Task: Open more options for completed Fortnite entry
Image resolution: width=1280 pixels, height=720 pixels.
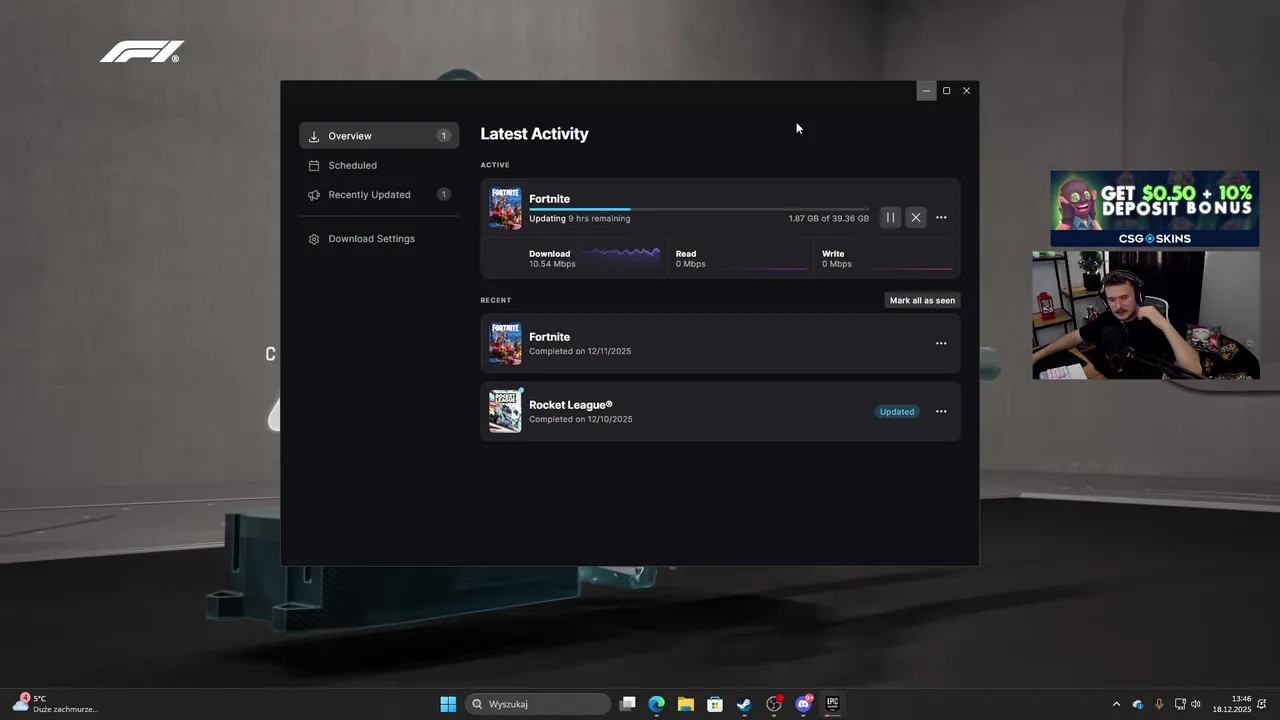Action: point(941,343)
